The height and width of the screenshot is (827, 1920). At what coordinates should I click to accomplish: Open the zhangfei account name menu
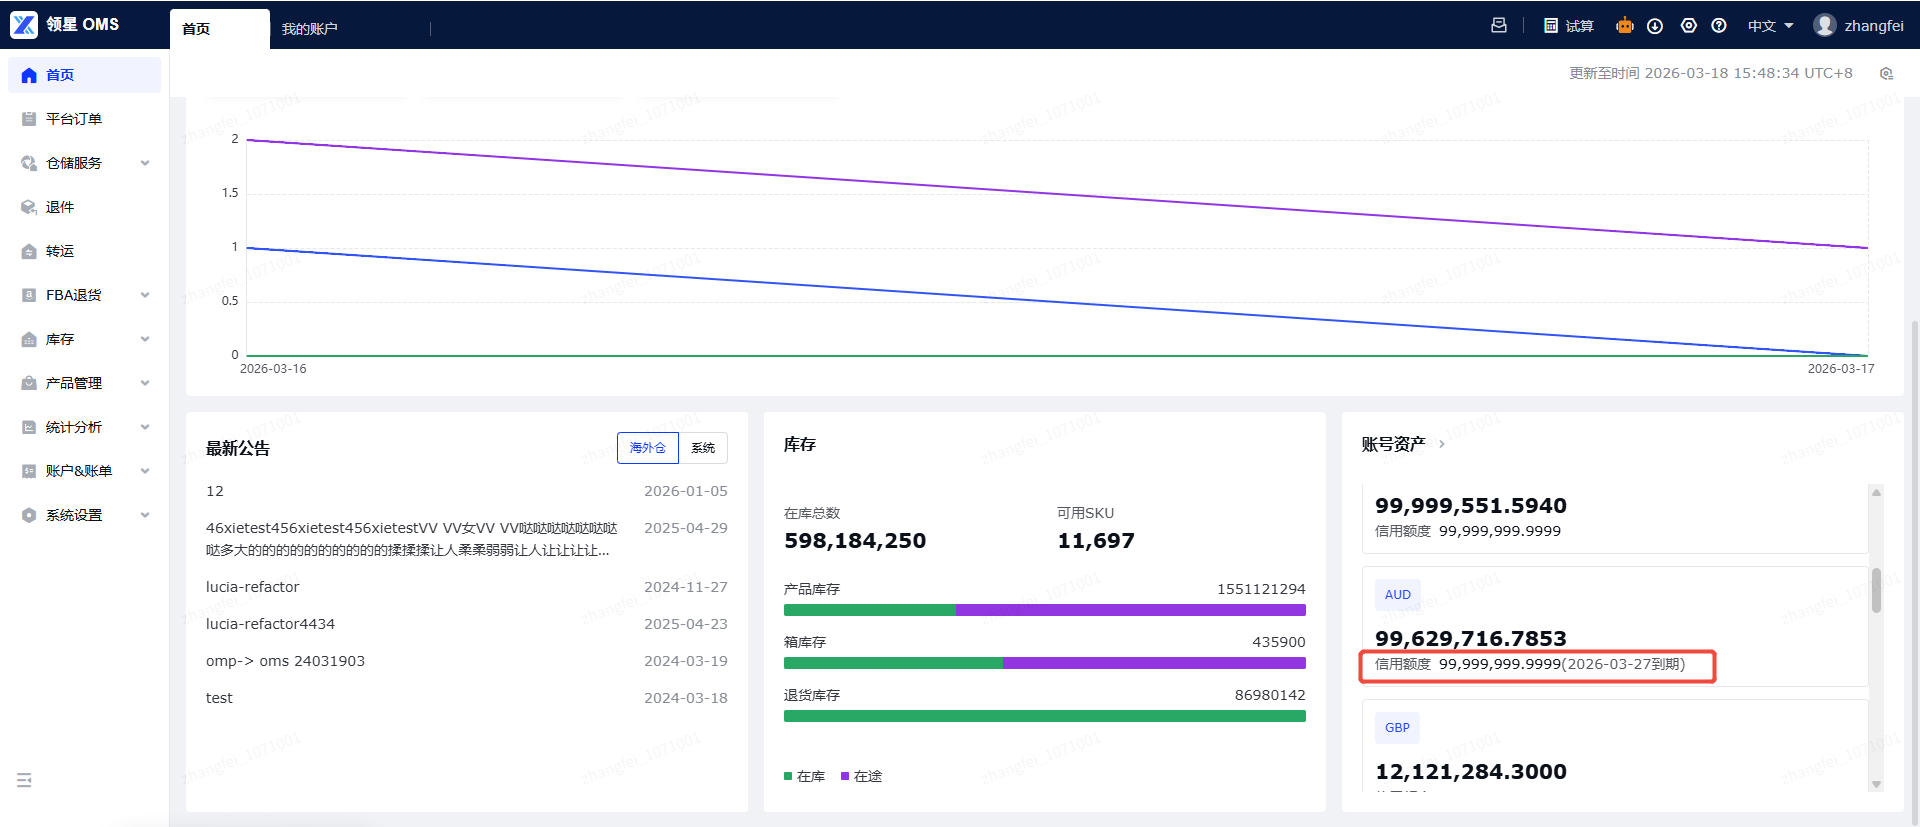coord(1874,26)
